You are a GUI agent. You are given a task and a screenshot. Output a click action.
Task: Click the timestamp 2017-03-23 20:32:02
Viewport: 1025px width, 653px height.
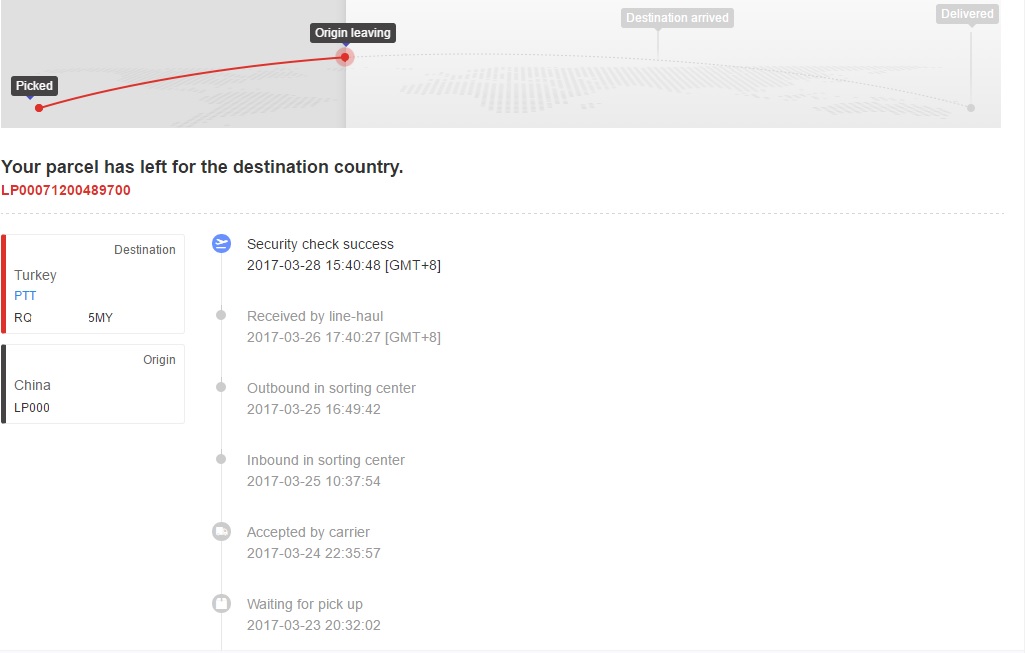[x=314, y=625]
